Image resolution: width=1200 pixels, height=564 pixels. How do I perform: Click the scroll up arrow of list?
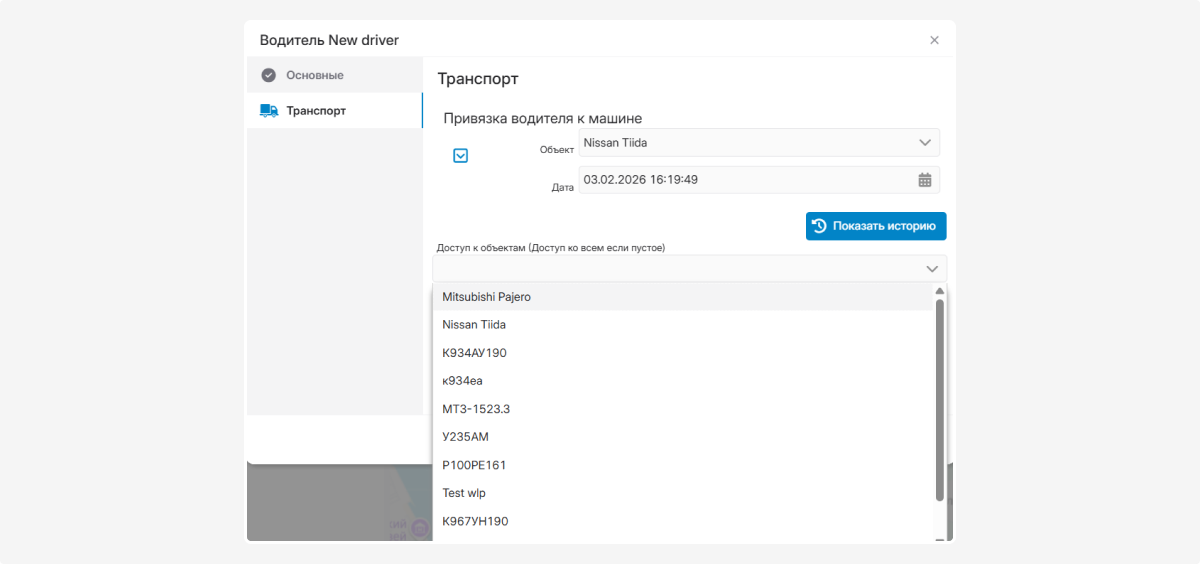click(x=940, y=291)
